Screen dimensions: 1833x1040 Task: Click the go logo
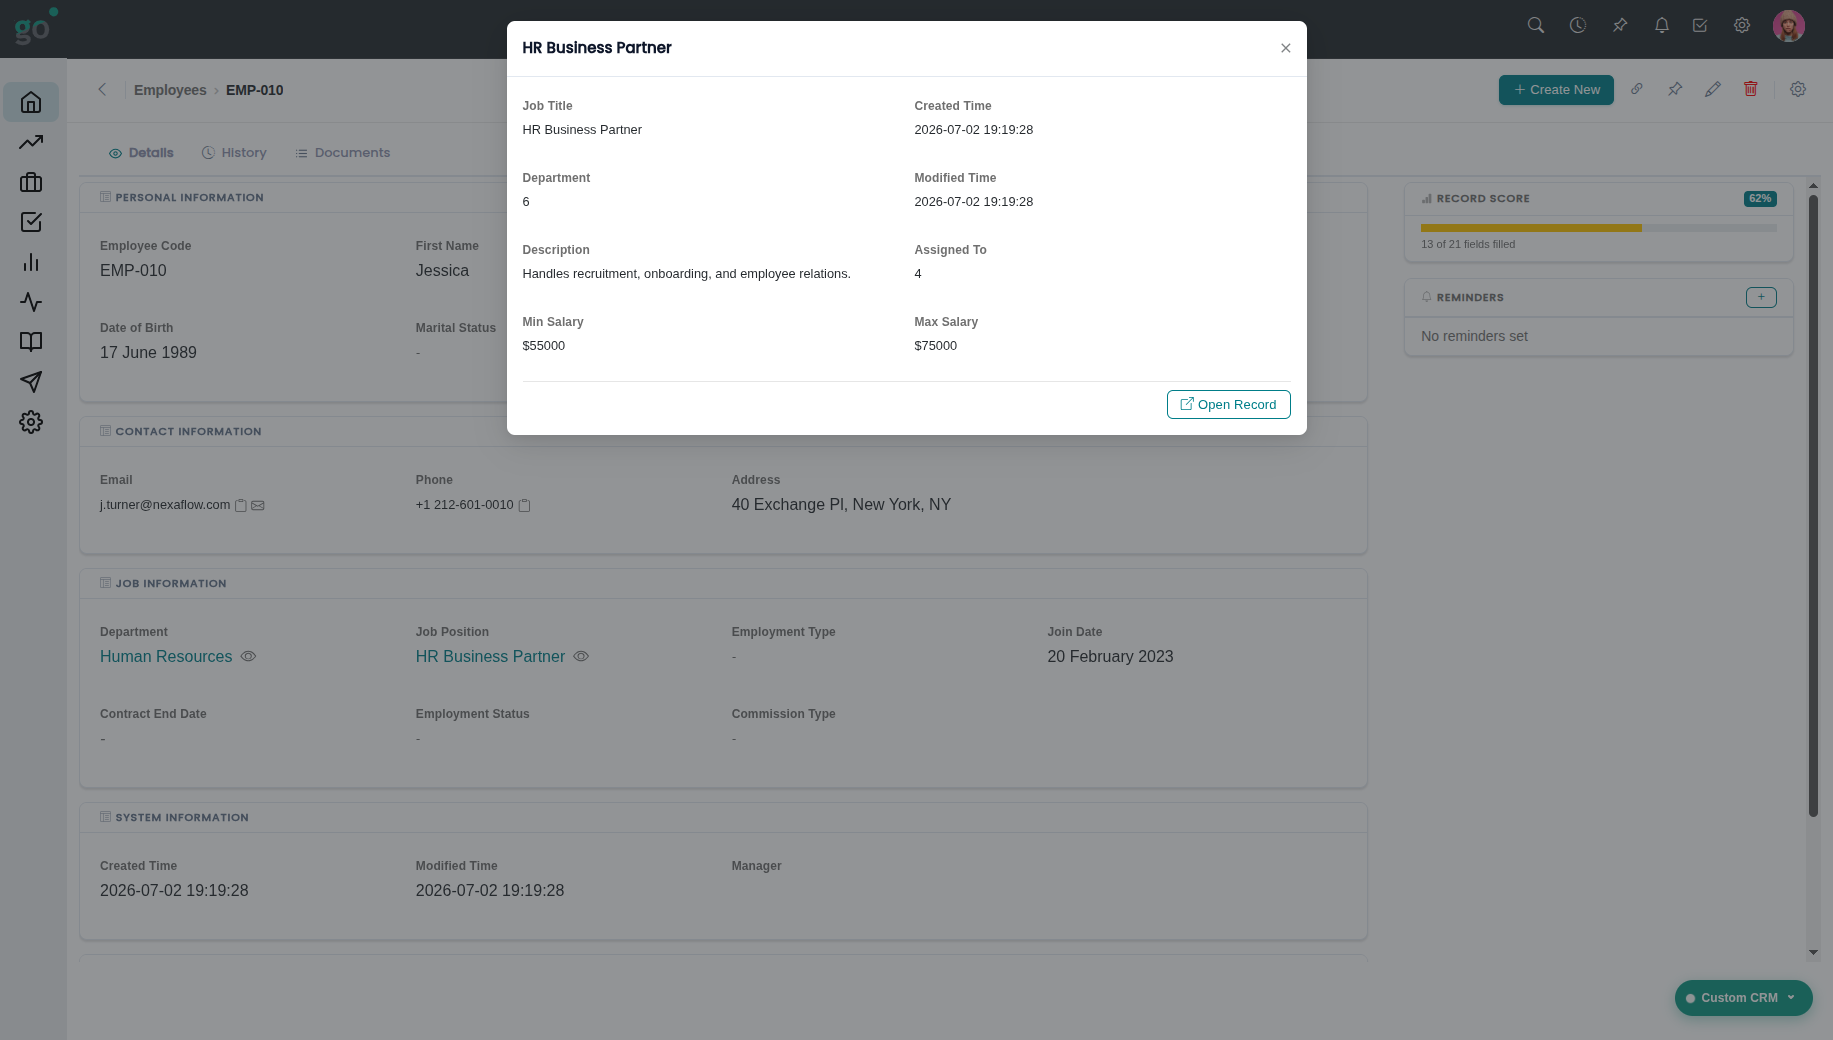36,26
